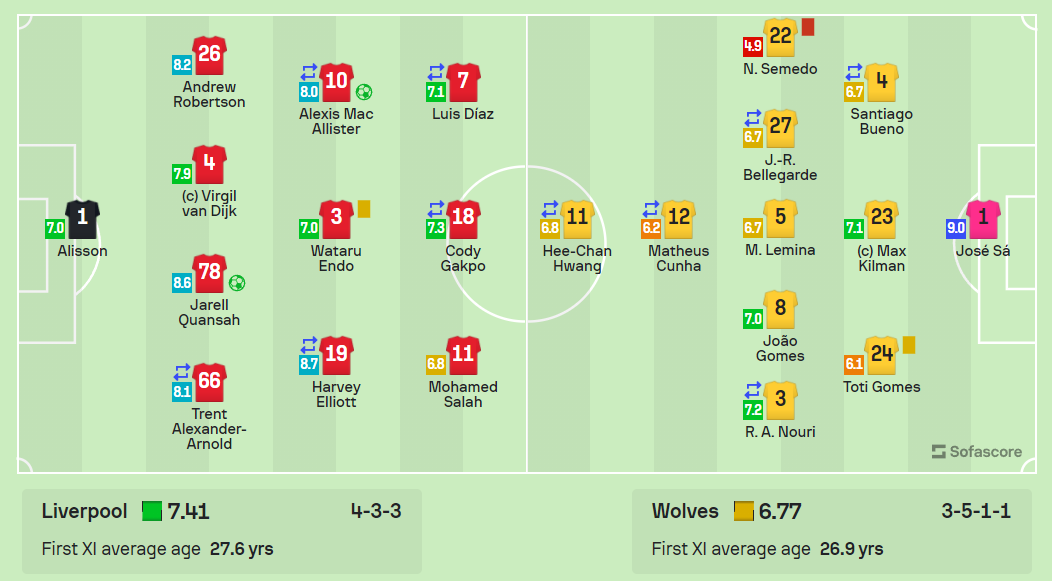Viewport: 1052px width, 581px height.
Task: Click N. Semedo's red card icon
Action: coord(808,27)
